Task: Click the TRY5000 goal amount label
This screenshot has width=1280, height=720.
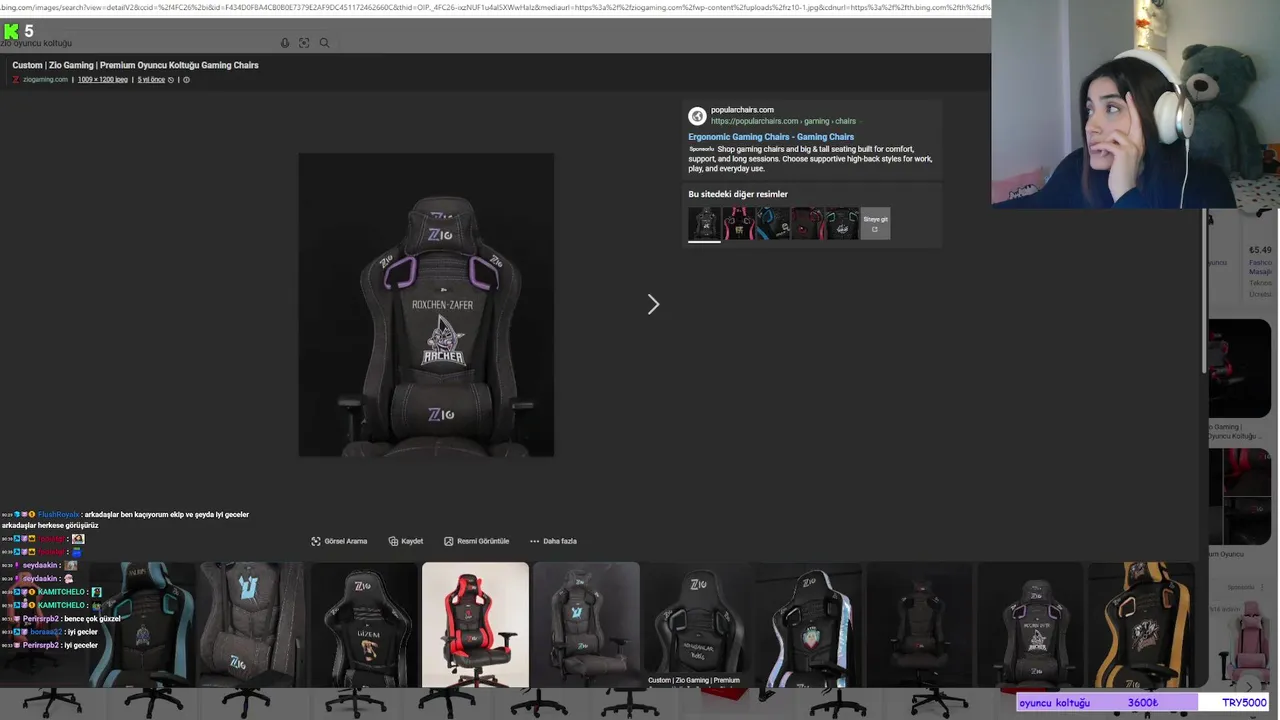Action: pos(1244,703)
